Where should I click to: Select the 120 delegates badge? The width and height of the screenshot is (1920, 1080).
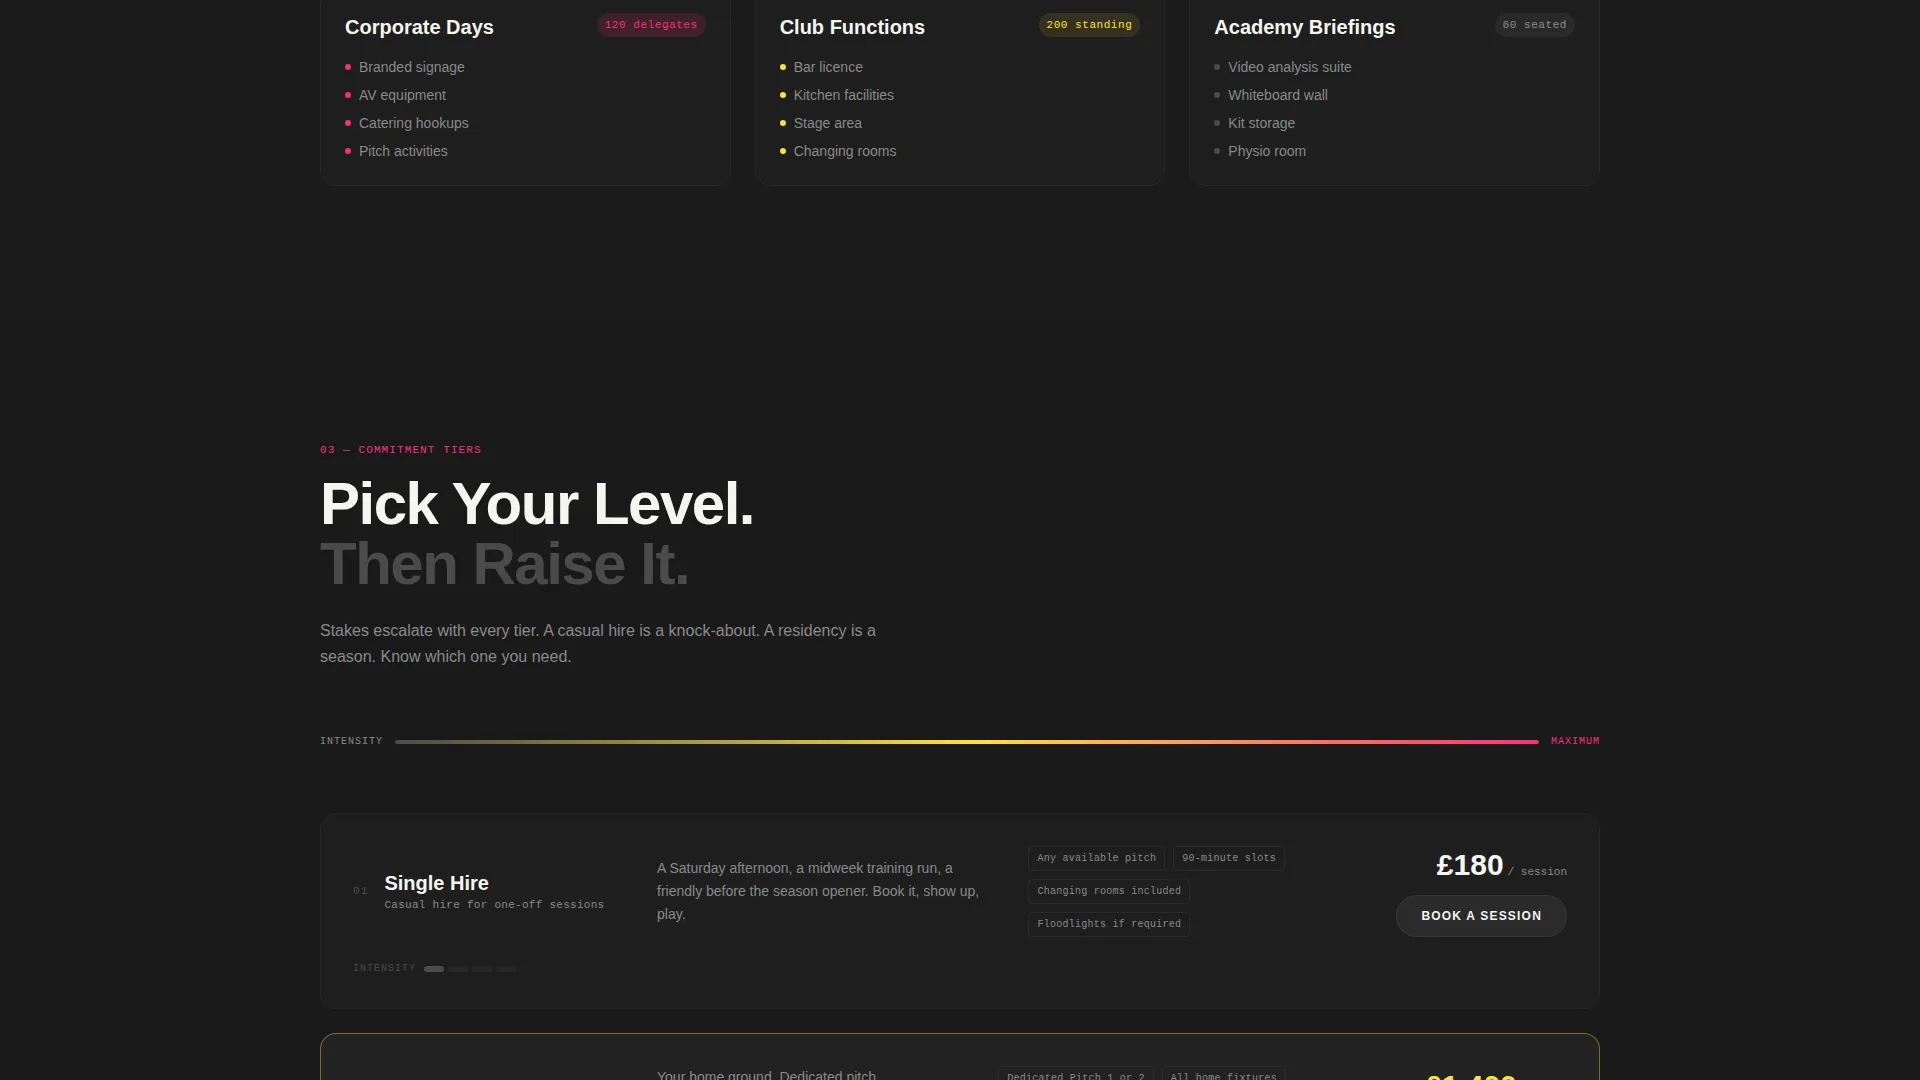point(651,25)
